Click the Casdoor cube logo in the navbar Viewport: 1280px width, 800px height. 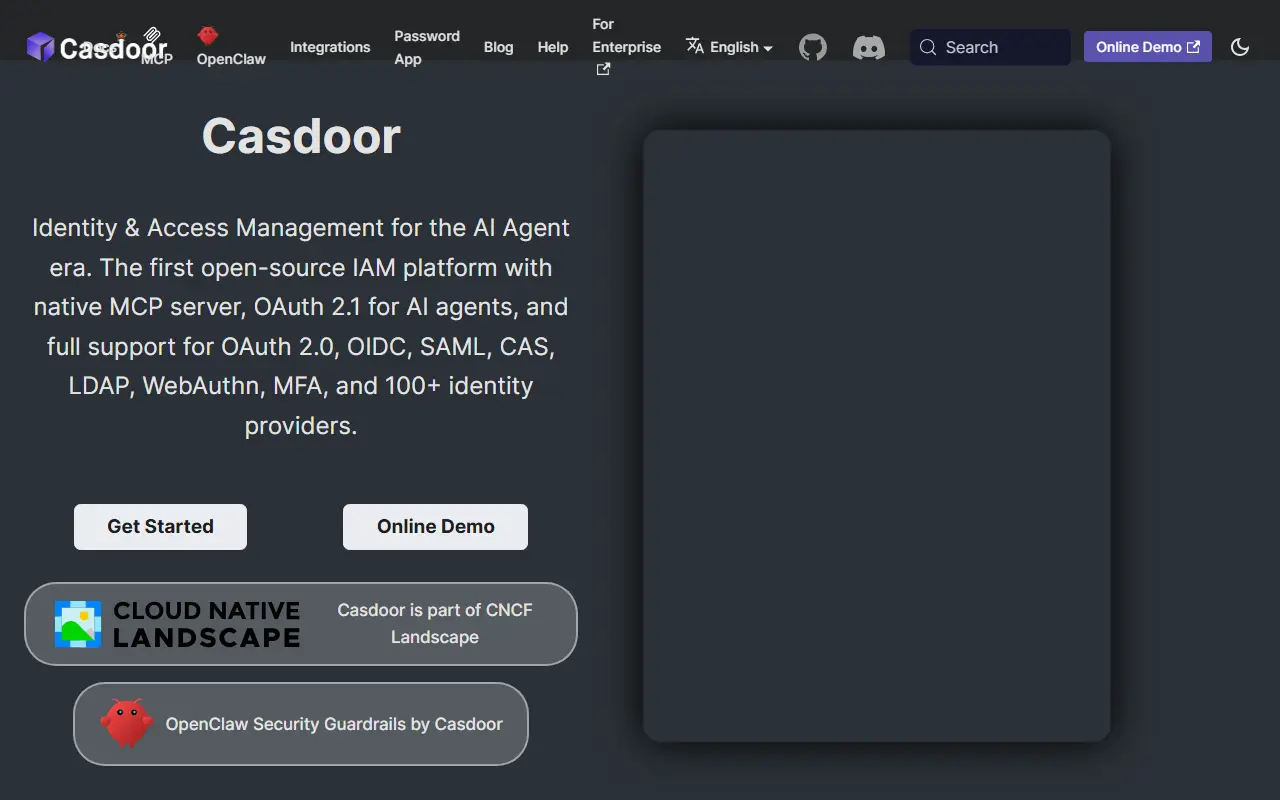[x=41, y=47]
